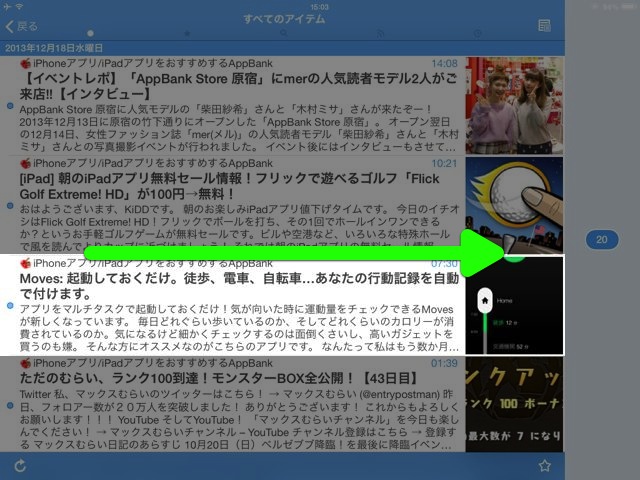The height and width of the screenshot is (480, 640).
Task: Click AppBank feed icon on 10:21 article
Action: pyautogui.click(x=25, y=163)
